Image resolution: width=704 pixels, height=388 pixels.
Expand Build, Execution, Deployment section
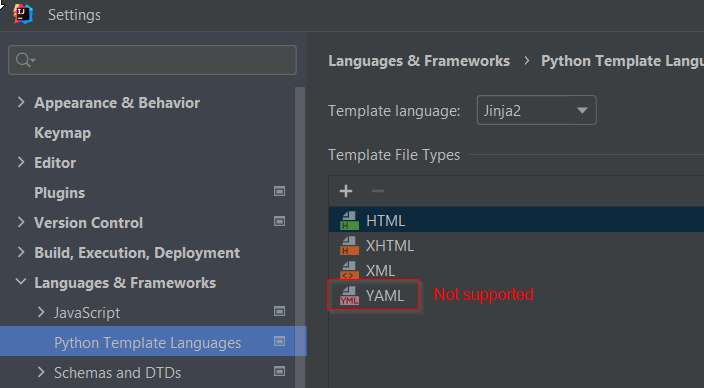coord(21,252)
